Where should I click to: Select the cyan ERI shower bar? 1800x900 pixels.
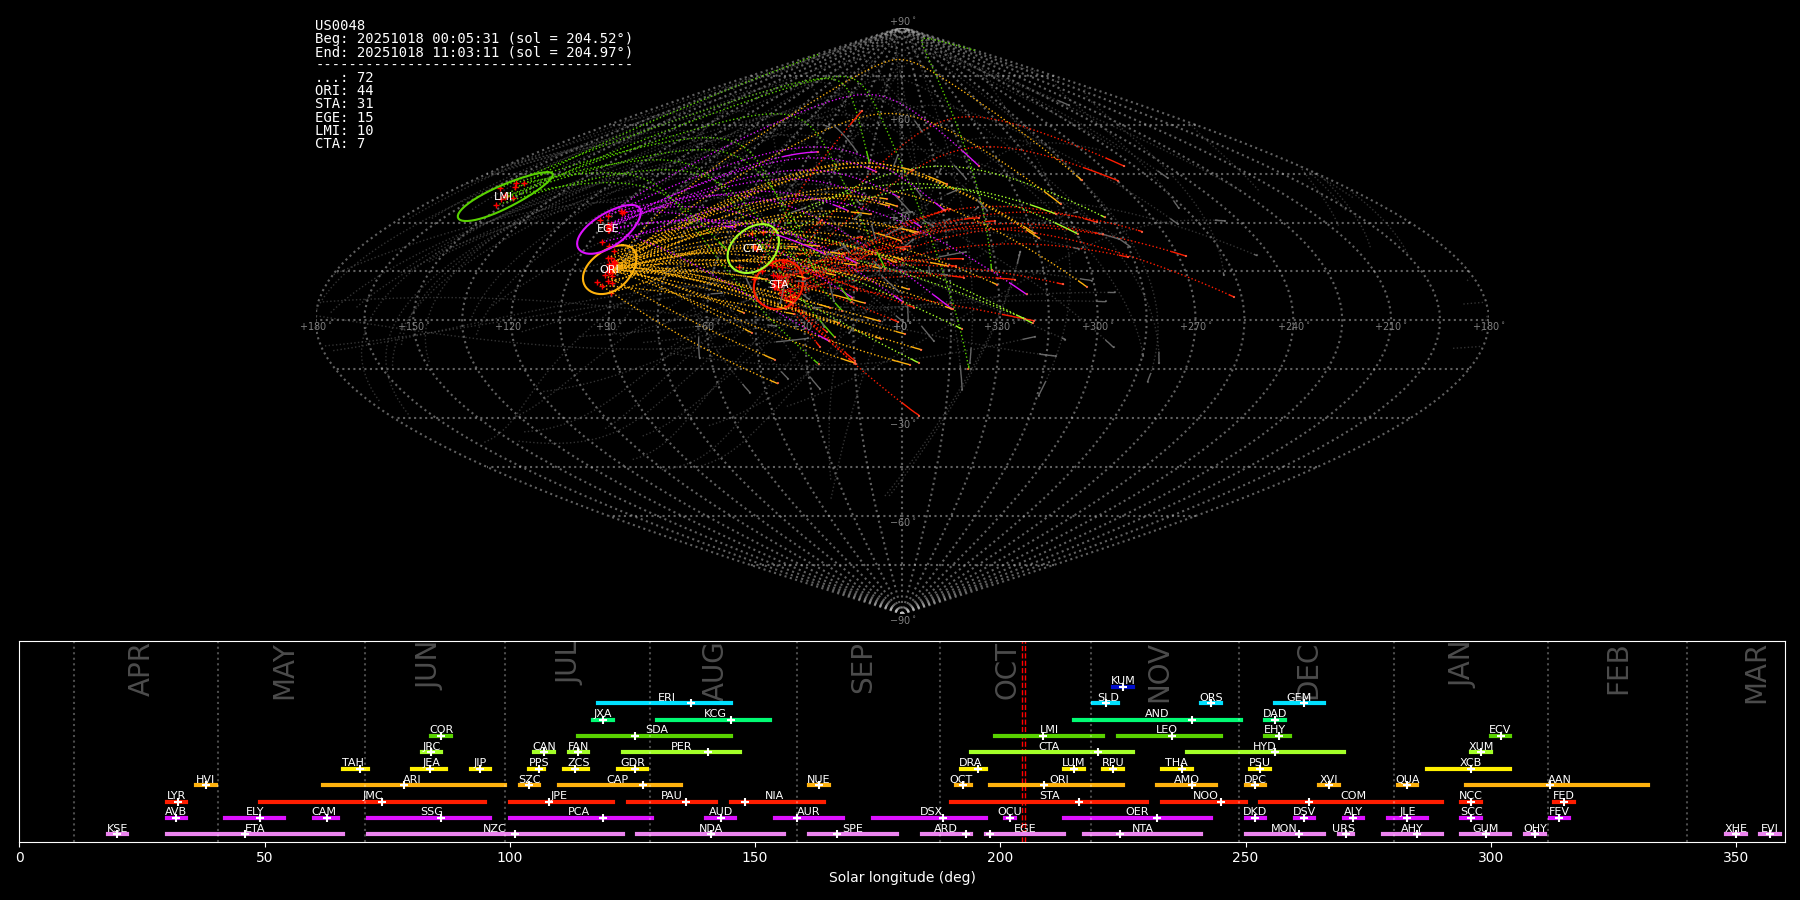664,703
